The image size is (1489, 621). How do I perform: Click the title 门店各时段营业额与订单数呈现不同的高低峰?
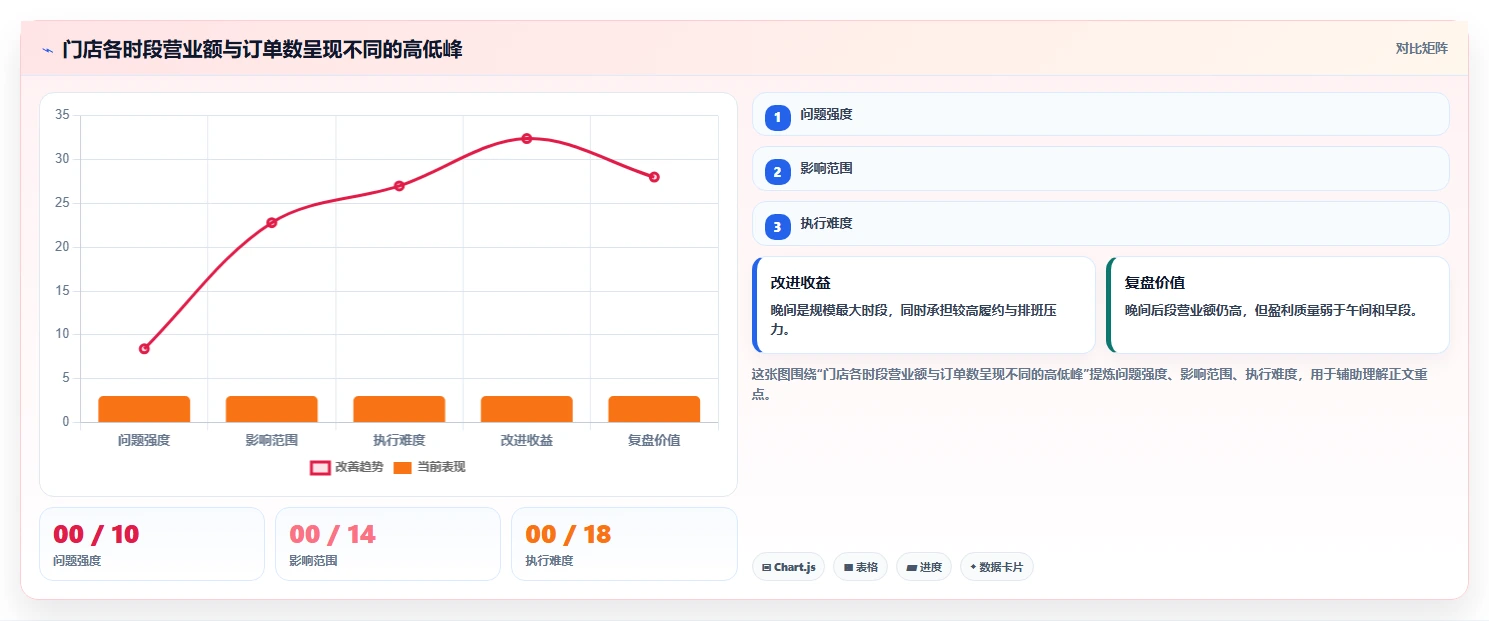pos(262,49)
